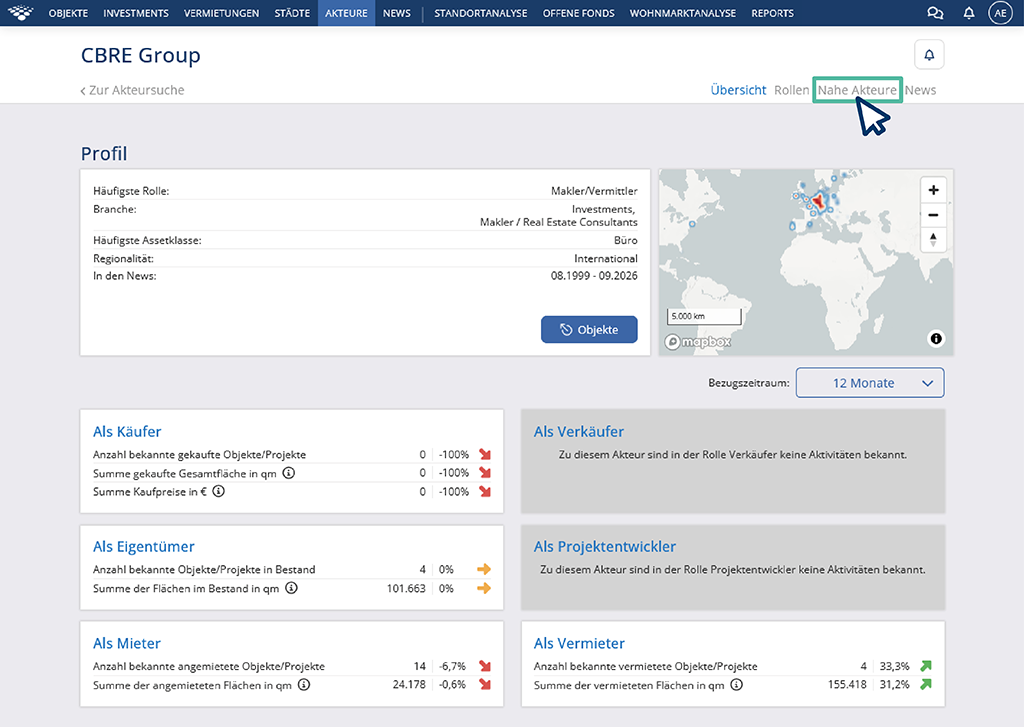
Task: Click green trend arrow for vermietete Objekte/Projekte
Action: tap(926, 666)
